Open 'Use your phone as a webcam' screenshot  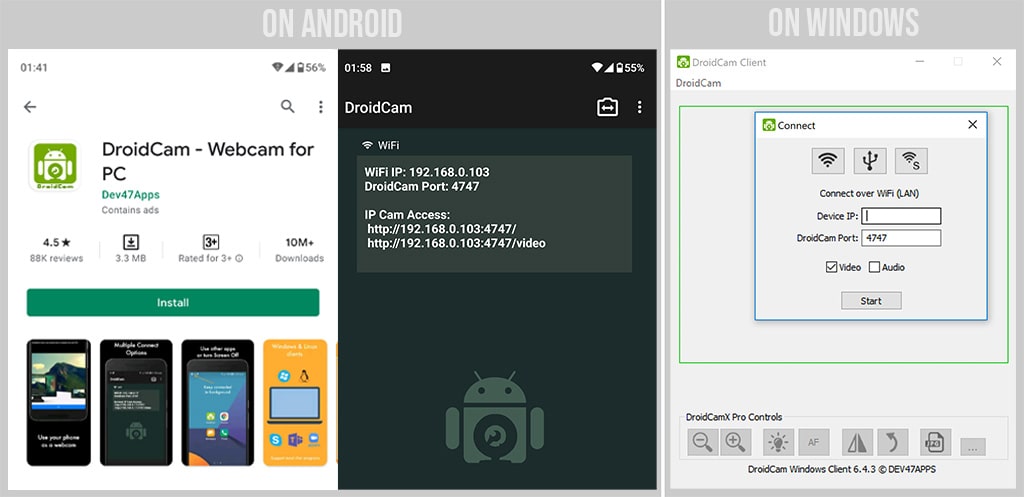59,402
